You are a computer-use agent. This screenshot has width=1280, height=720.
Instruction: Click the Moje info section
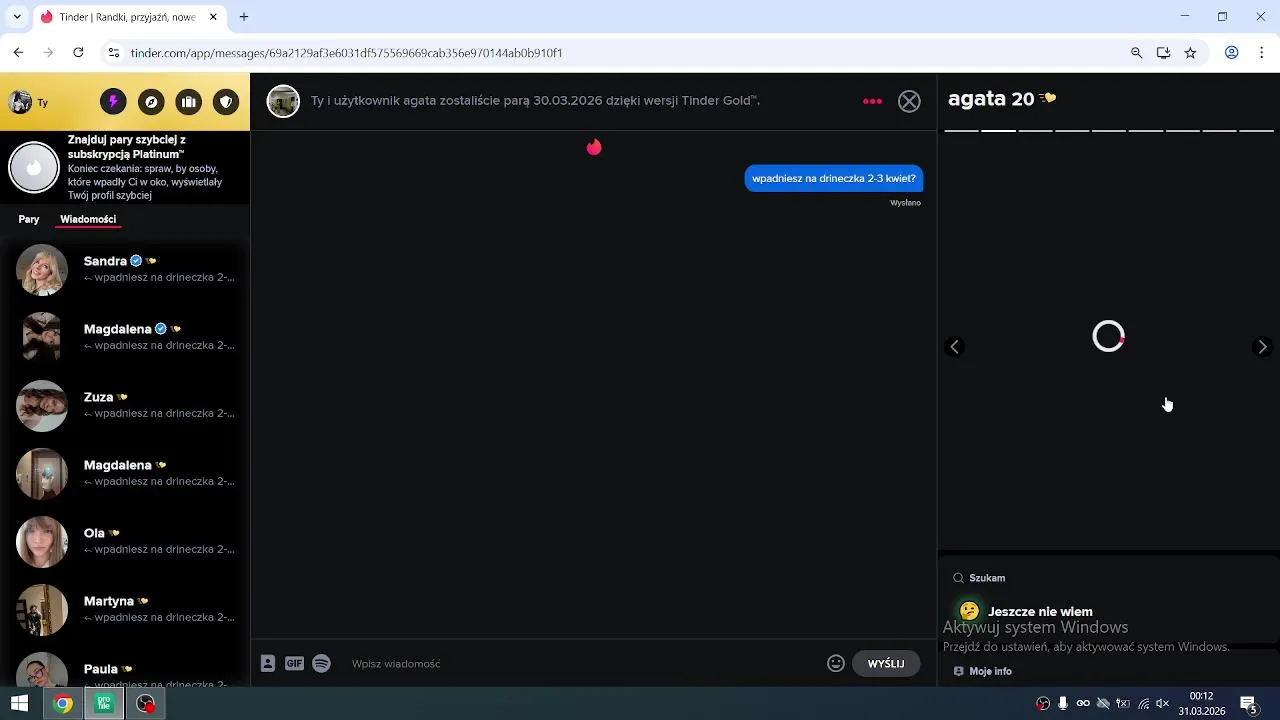pos(990,671)
